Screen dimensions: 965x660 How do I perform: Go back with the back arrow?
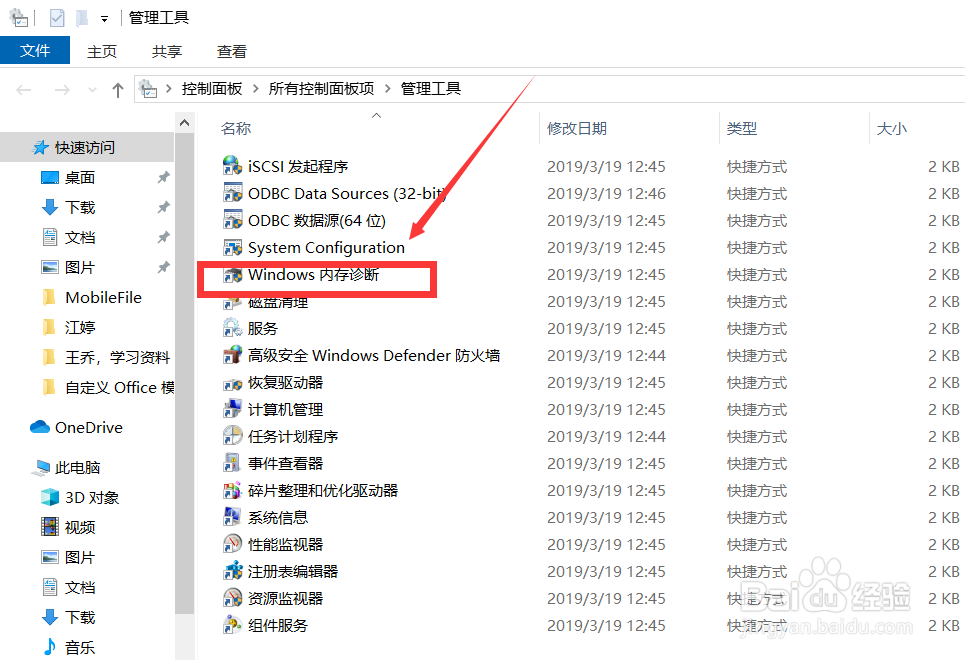24,90
